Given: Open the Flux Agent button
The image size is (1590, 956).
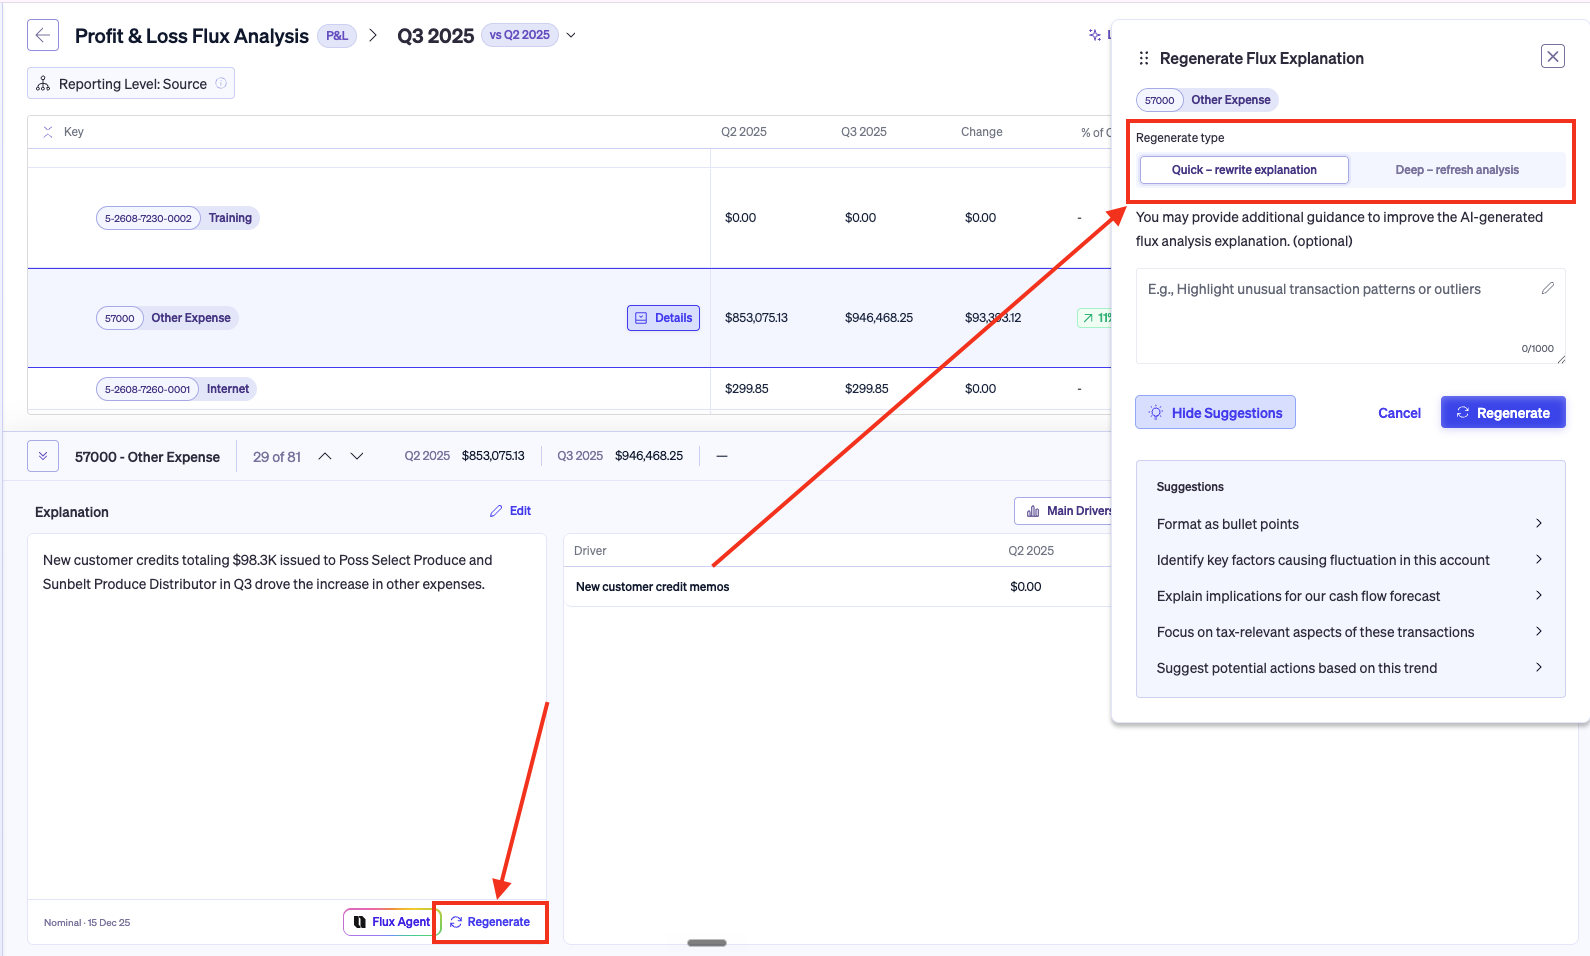Looking at the screenshot, I should [391, 922].
